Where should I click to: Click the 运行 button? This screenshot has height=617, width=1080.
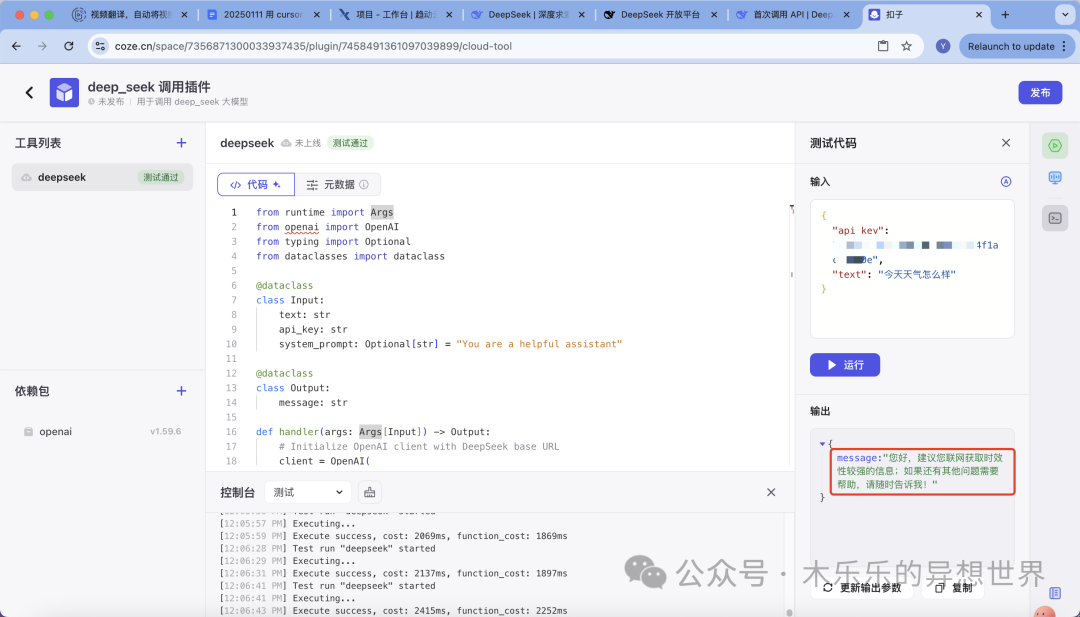click(x=844, y=365)
